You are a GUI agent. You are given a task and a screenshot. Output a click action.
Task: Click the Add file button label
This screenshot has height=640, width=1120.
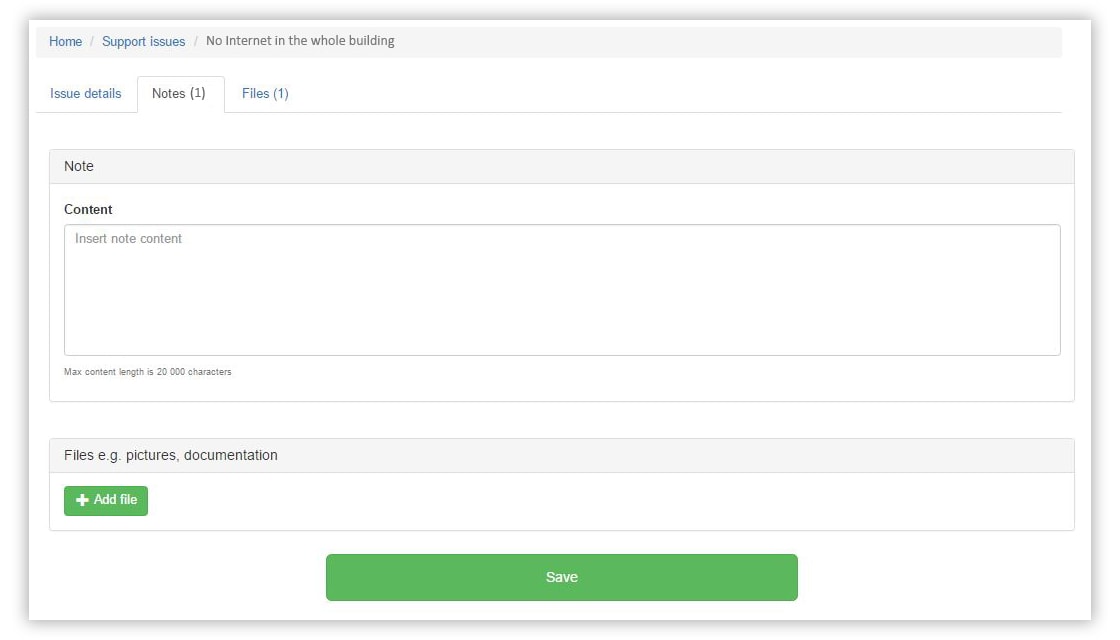coord(115,500)
